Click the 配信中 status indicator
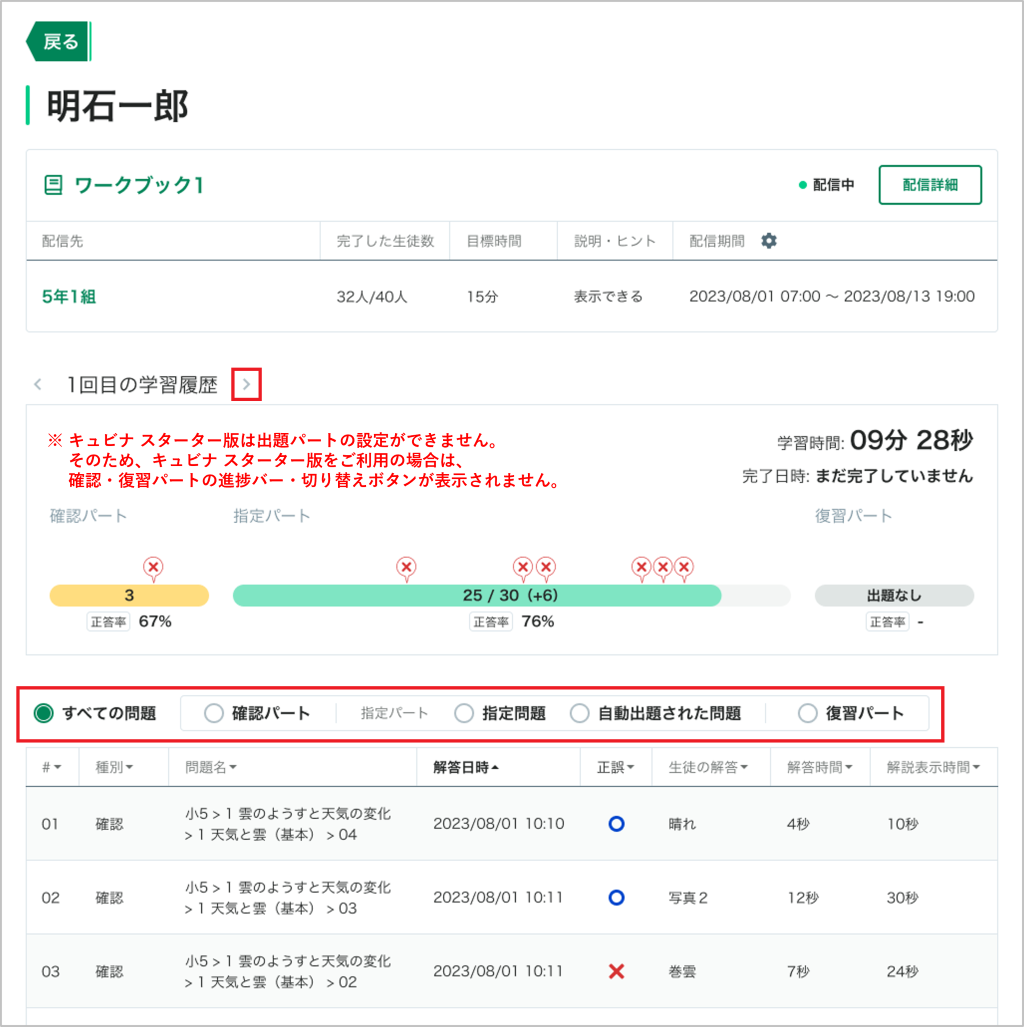This screenshot has width=1024, height=1027. click(x=826, y=185)
